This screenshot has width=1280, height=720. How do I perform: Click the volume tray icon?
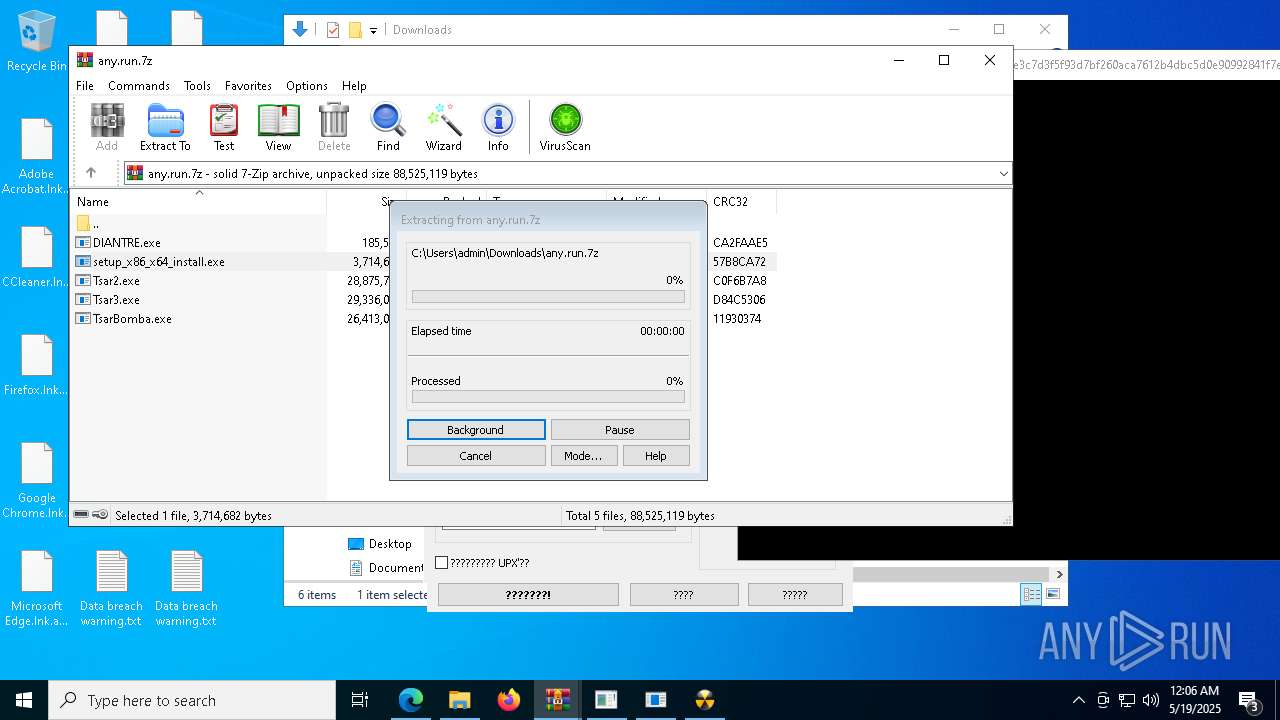pos(1151,700)
